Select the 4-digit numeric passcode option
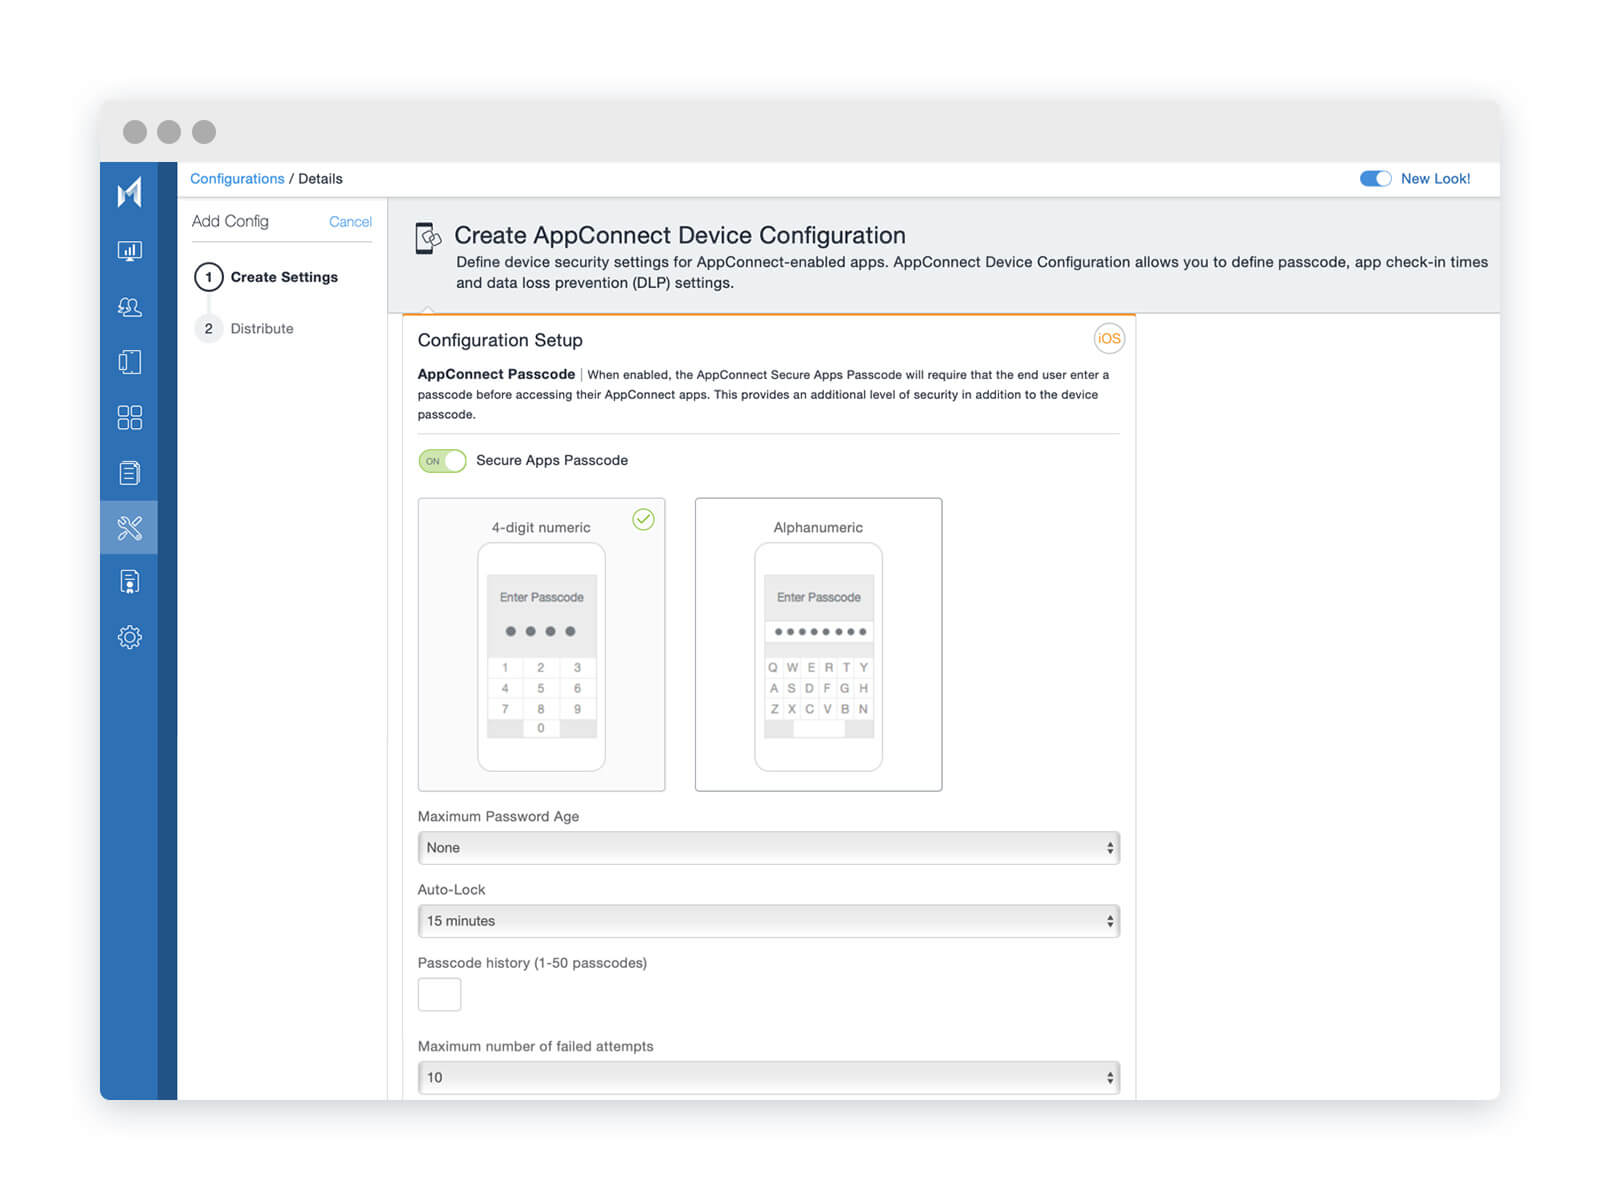Viewport: 1600px width, 1200px height. 541,644
